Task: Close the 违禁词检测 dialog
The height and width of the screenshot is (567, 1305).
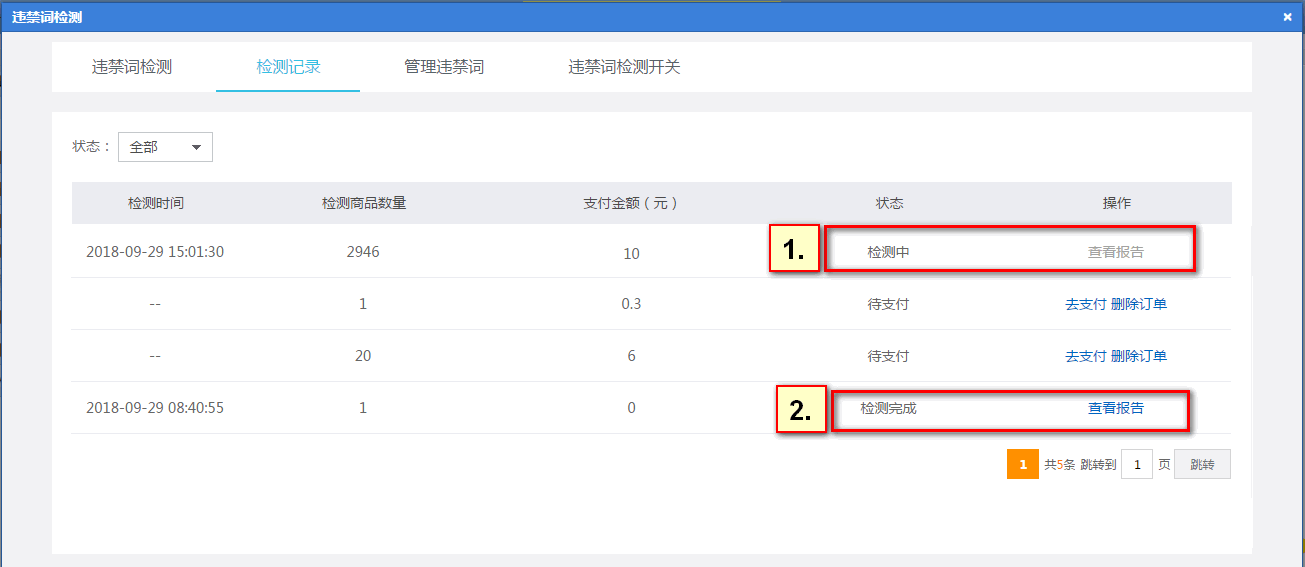Action: (x=1287, y=17)
